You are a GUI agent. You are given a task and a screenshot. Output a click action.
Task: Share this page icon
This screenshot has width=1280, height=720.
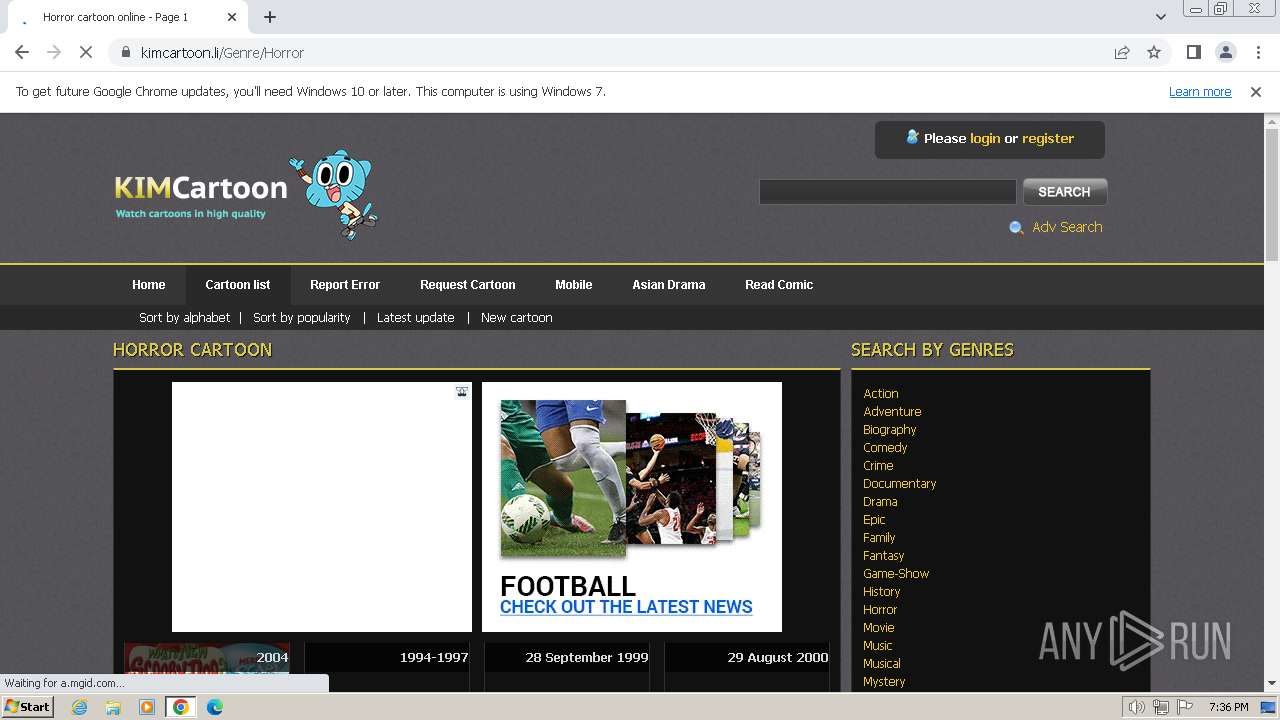pyautogui.click(x=1122, y=52)
